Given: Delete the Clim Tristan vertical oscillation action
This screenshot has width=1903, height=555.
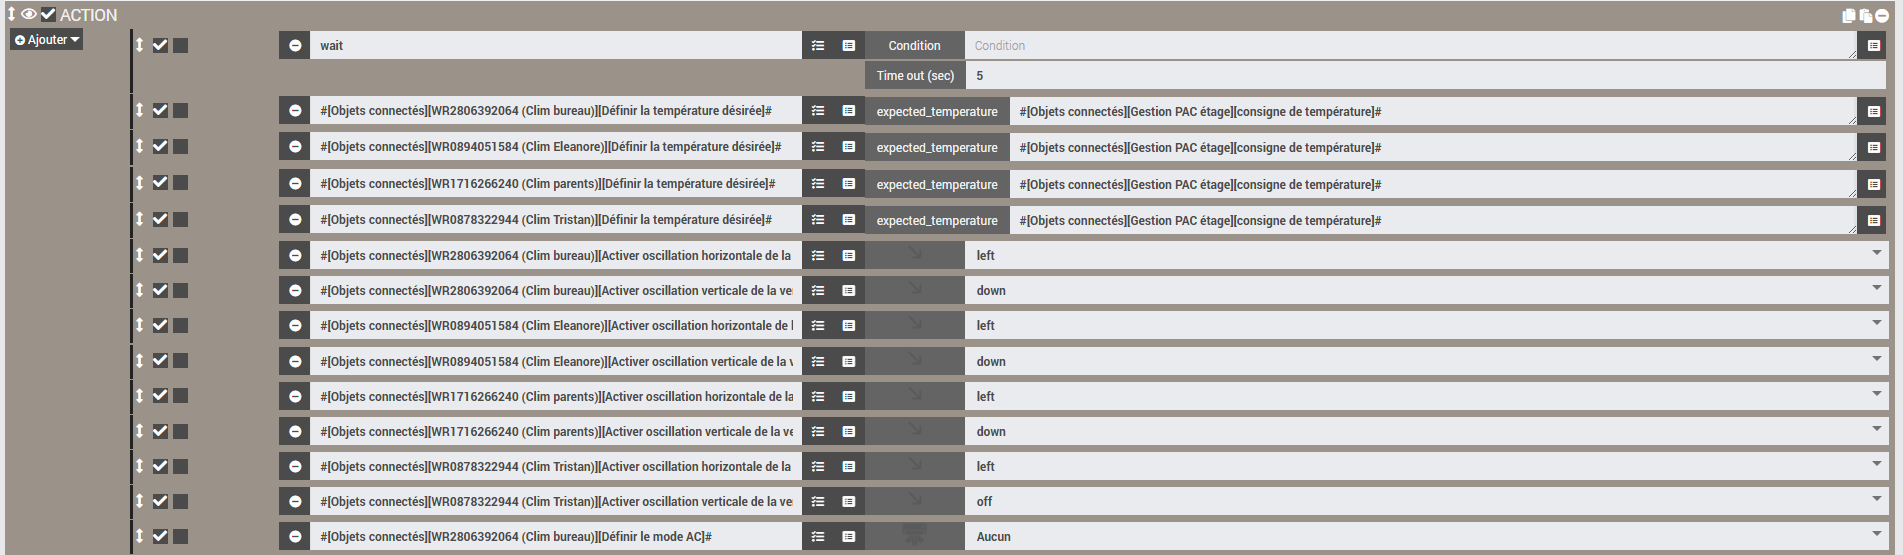Looking at the screenshot, I should click(x=295, y=501).
